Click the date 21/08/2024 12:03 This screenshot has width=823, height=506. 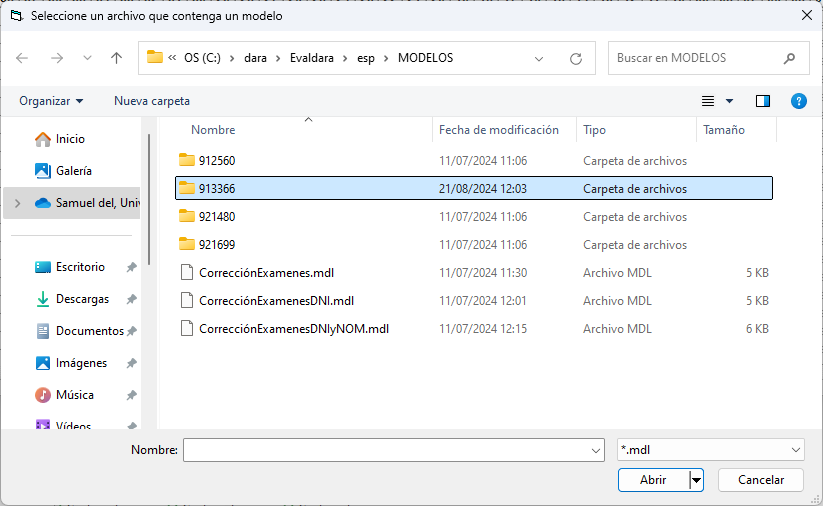tap(483, 189)
